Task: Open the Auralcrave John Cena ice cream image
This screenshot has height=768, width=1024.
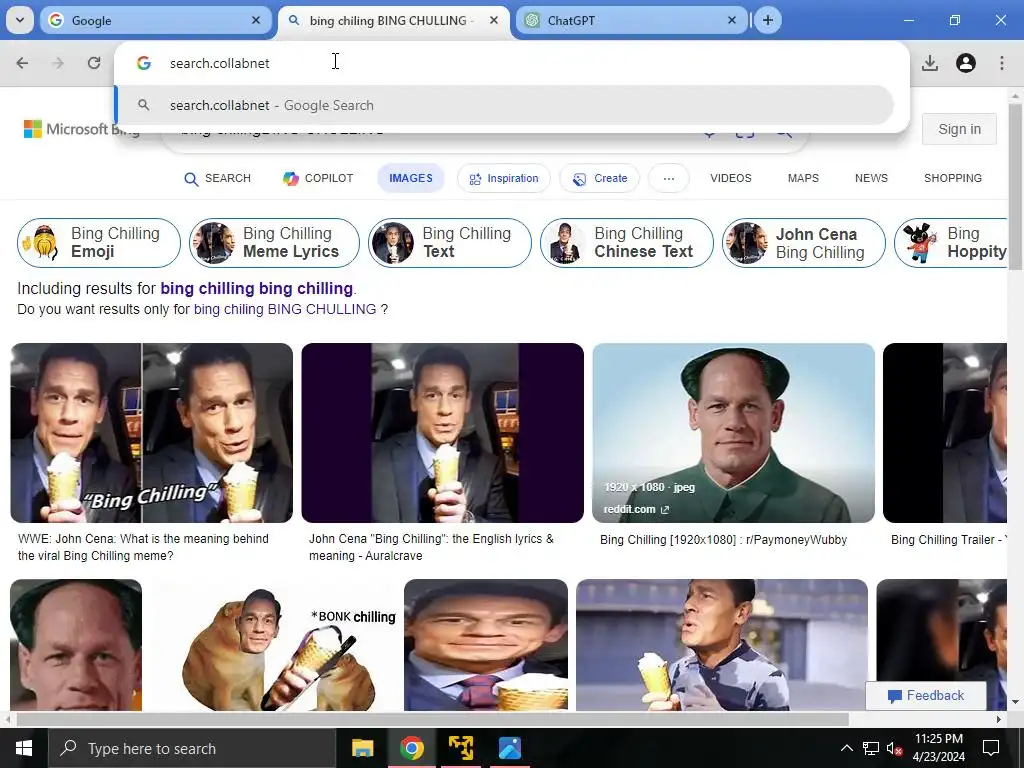Action: 443,433
